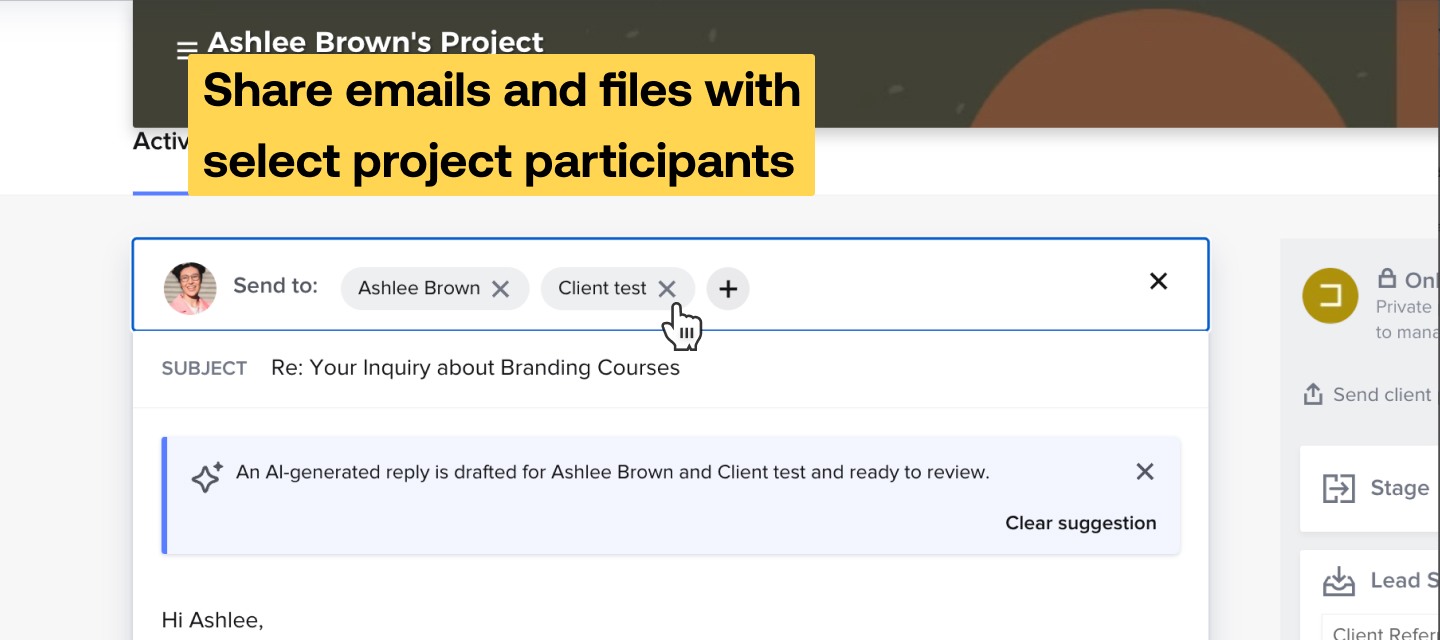Click the Subject line about Branding Courses
The image size is (1440, 640).
coord(476,367)
